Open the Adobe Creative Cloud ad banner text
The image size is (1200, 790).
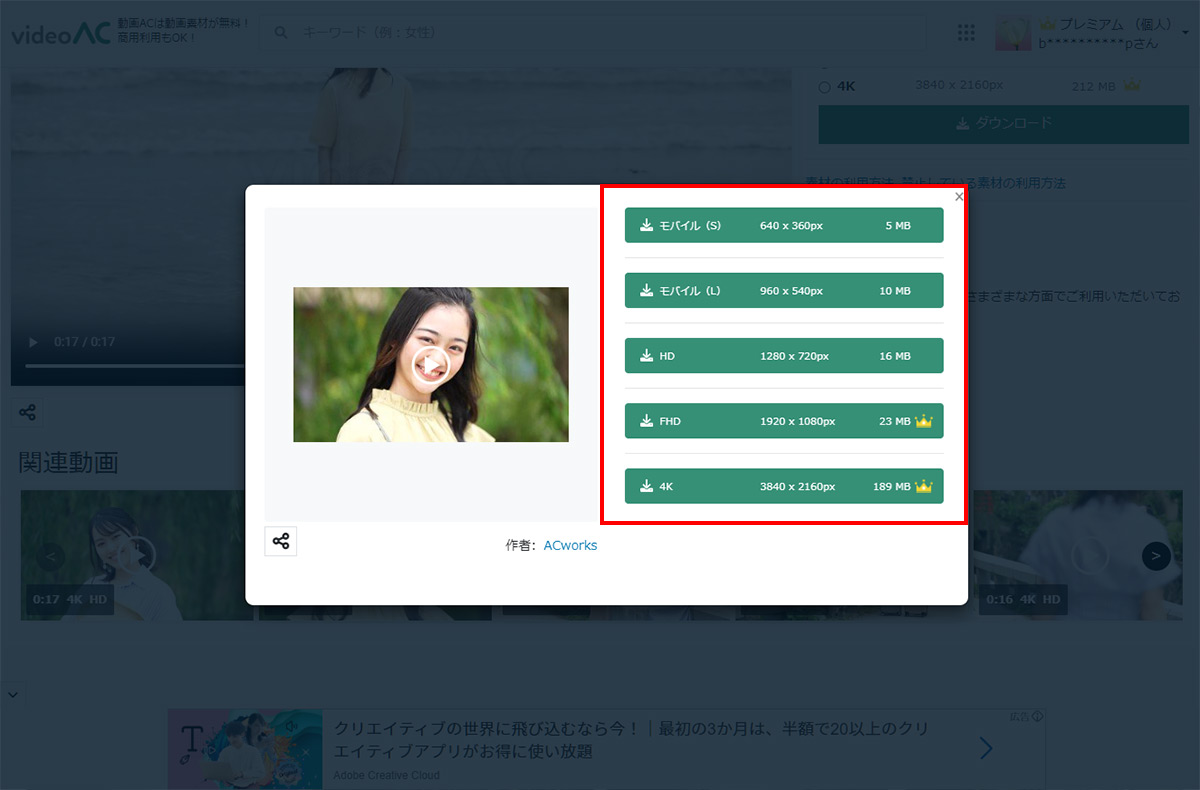(632, 739)
